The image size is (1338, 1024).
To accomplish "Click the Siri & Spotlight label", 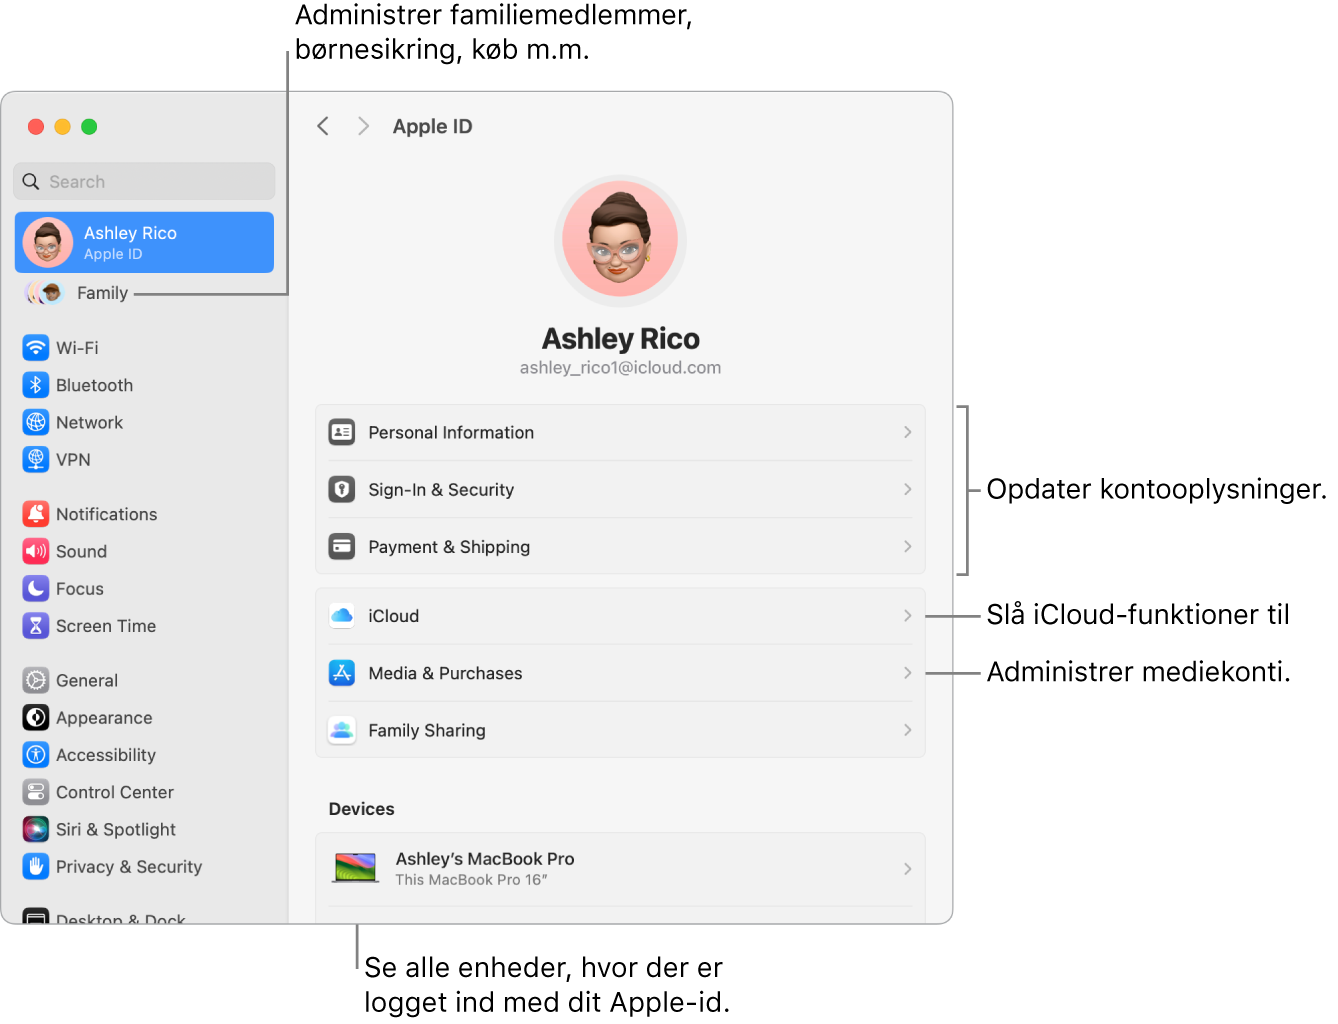I will point(116,830).
